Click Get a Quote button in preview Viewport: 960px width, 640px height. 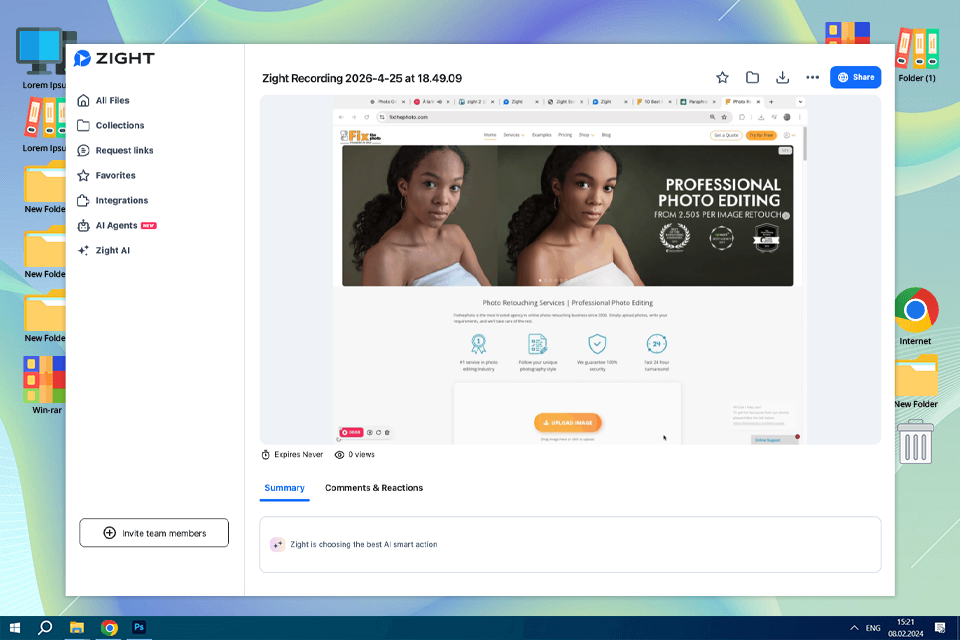point(726,135)
